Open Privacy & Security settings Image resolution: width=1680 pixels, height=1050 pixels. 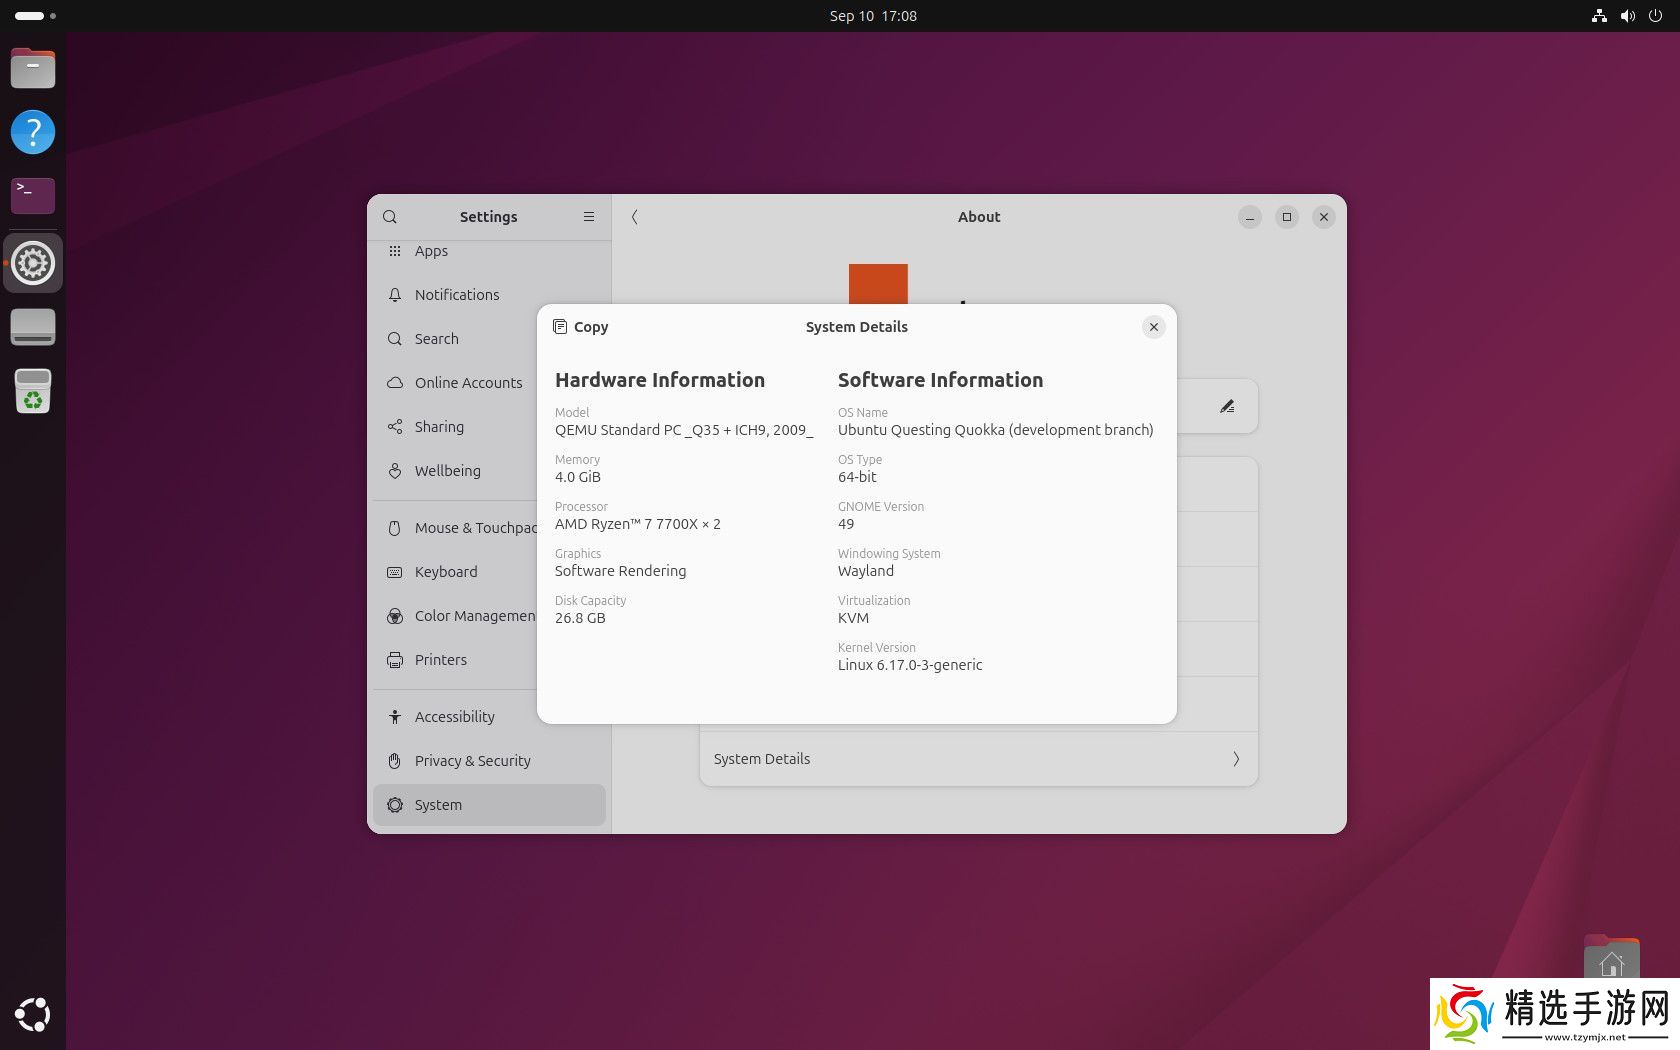click(x=472, y=761)
